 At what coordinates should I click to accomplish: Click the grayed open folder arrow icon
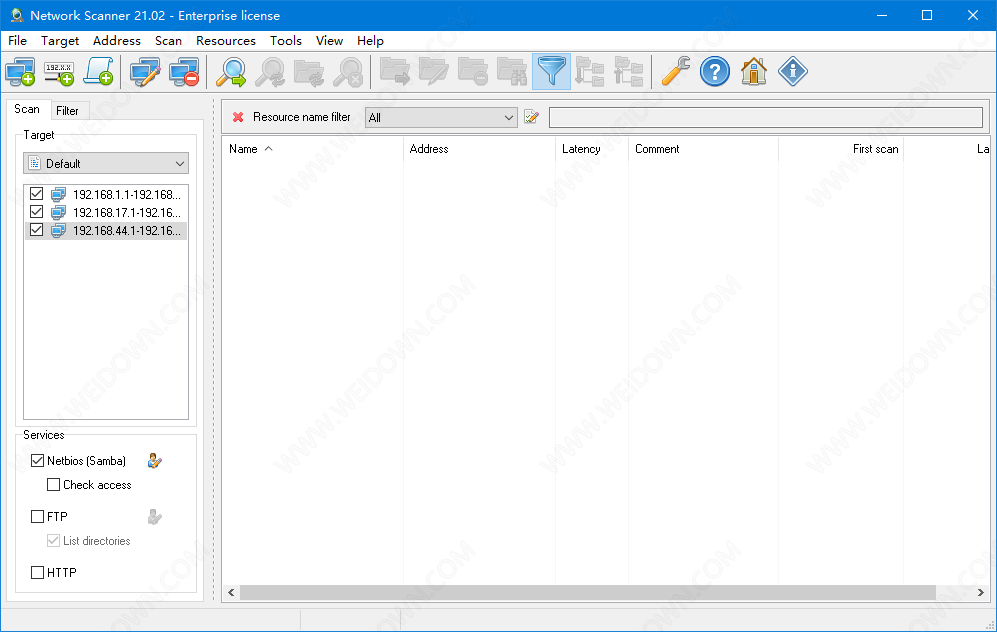click(x=395, y=71)
